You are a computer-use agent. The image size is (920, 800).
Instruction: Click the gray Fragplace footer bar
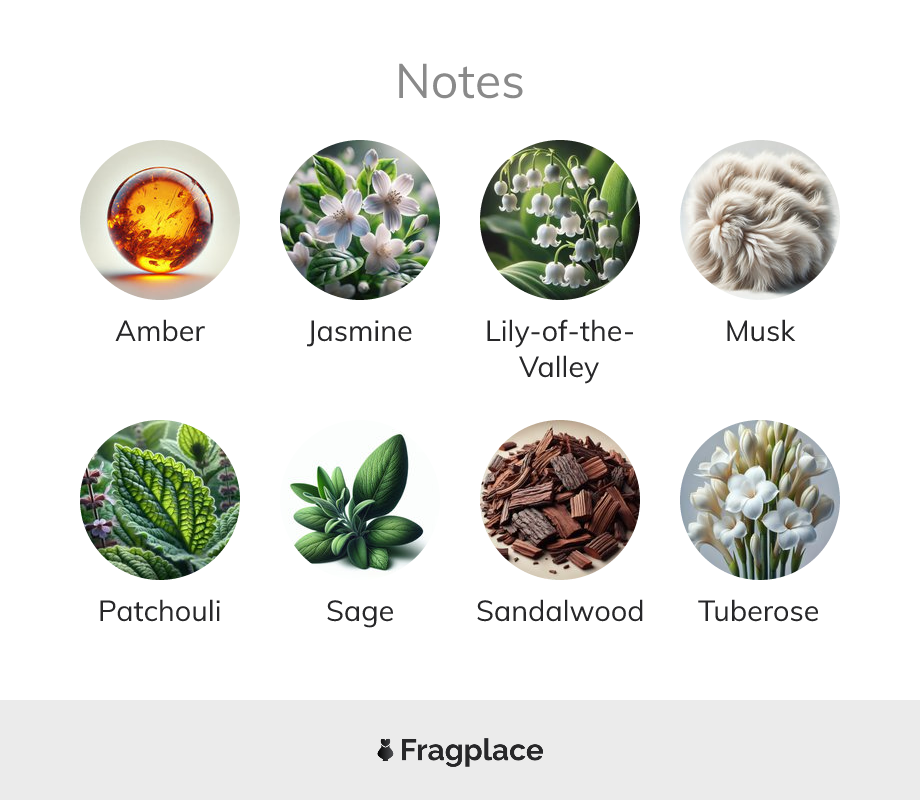tap(460, 750)
